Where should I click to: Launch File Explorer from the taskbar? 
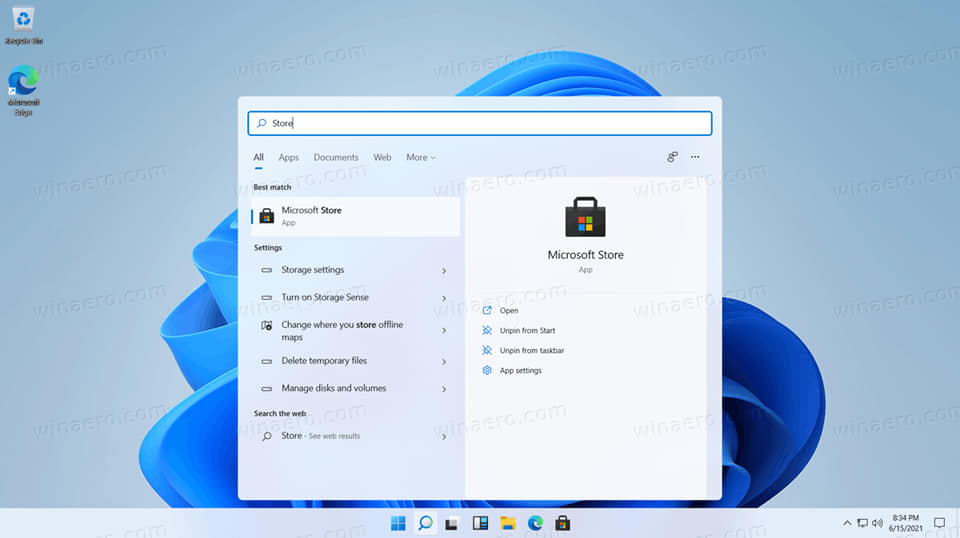click(508, 523)
